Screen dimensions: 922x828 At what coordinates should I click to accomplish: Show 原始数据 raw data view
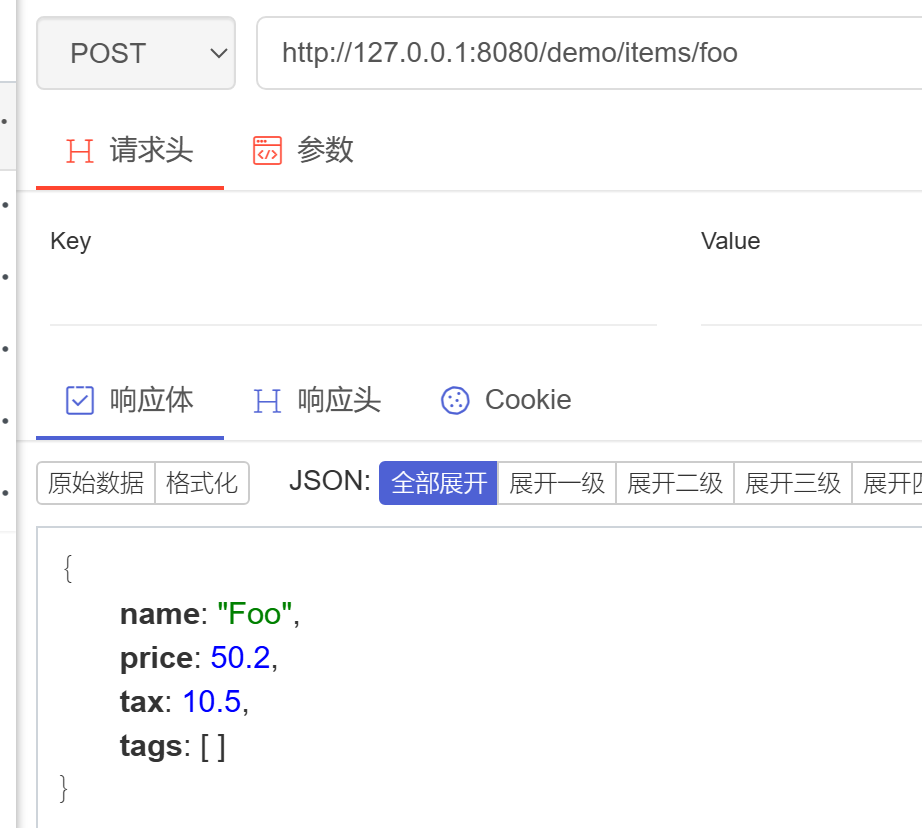96,483
